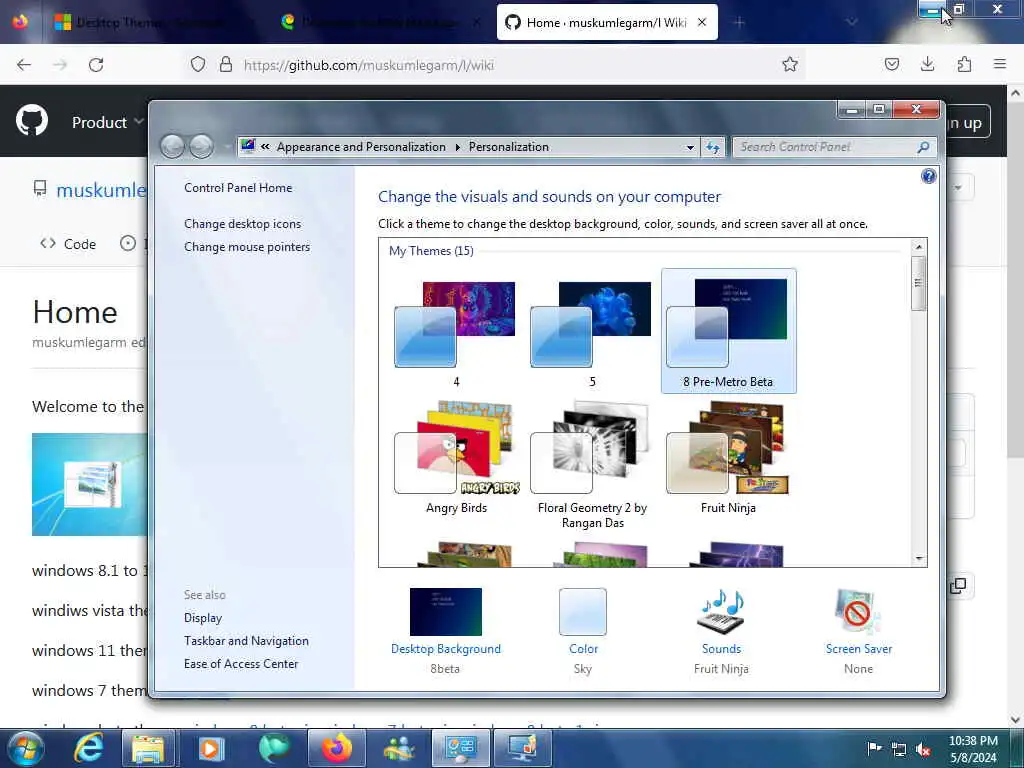Click Appearance and Personalization breadcrumb
Viewport: 1024px width, 768px height.
(361, 147)
